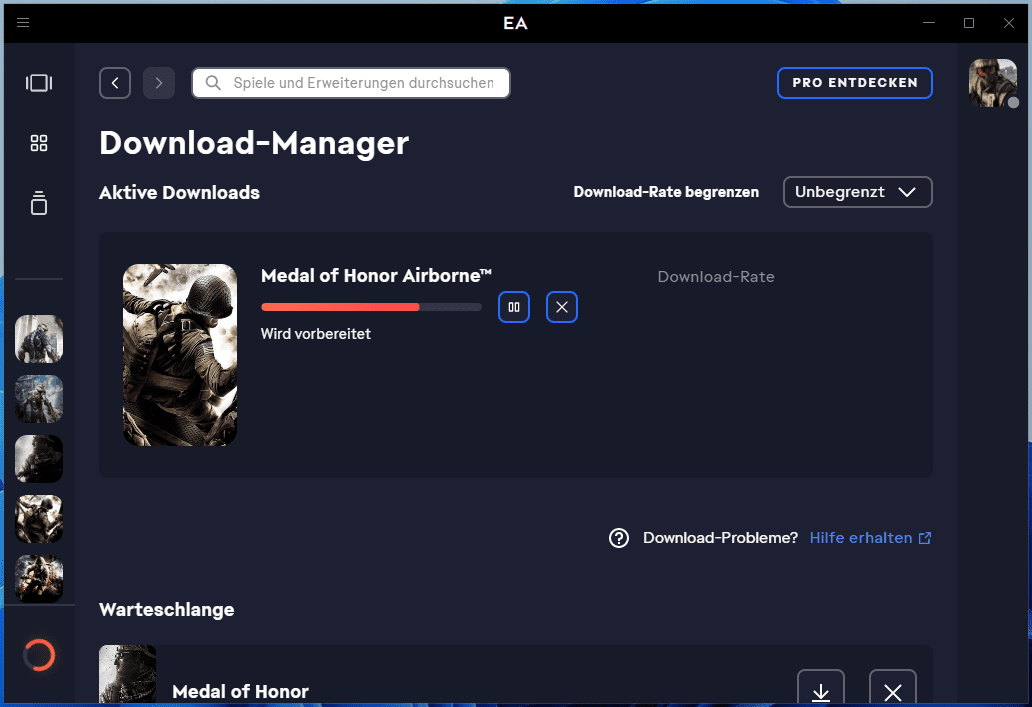Image resolution: width=1032 pixels, height=707 pixels.
Task: Open the user profile avatar
Action: [x=993, y=83]
